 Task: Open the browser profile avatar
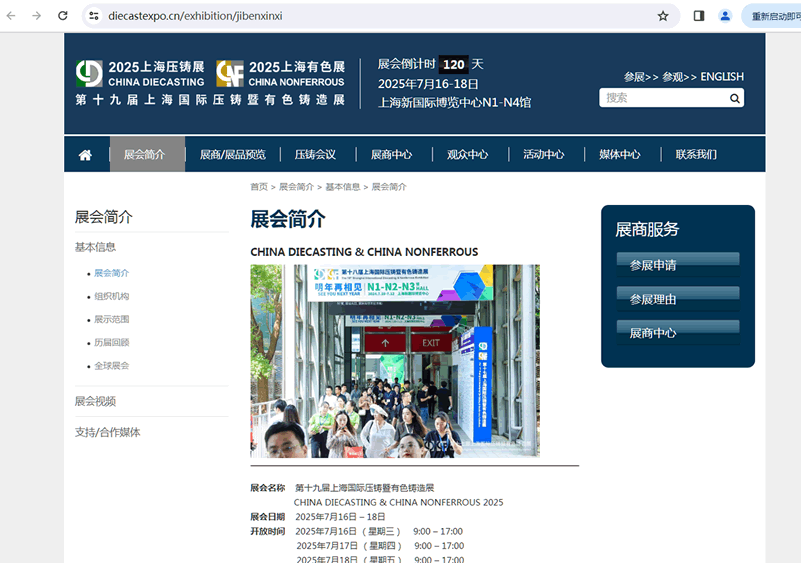tap(725, 16)
